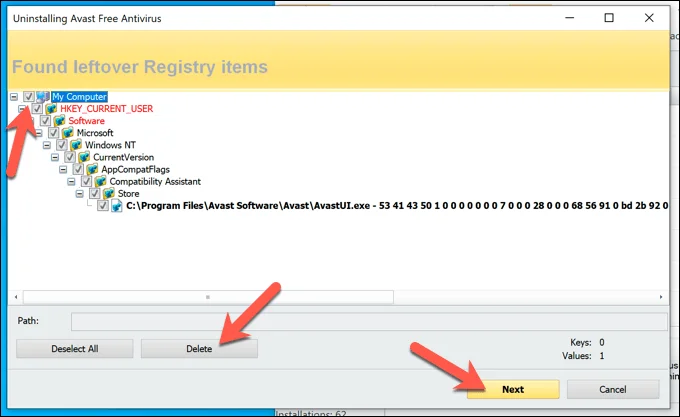Uncheck the AppCompatFlags key checkbox
The image size is (680, 417).
click(78, 169)
